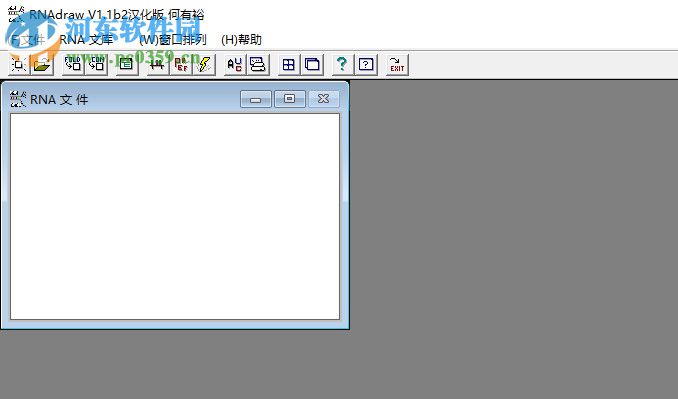678x399 pixels.
Task: Click the CON toolbar icon
Action: (x=96, y=65)
